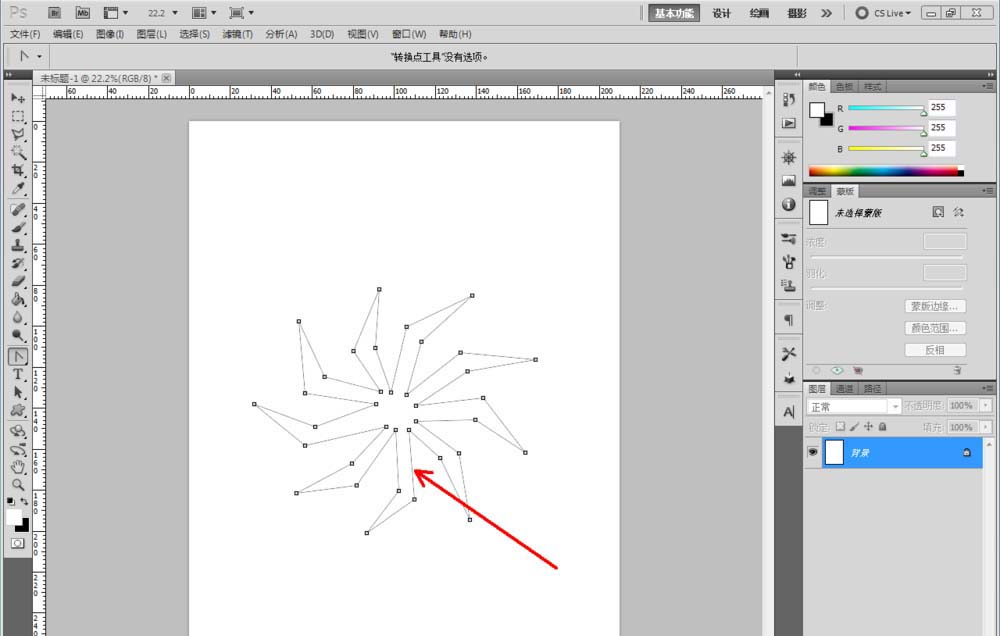
Task: Open the Info panel icon
Action: (x=789, y=204)
